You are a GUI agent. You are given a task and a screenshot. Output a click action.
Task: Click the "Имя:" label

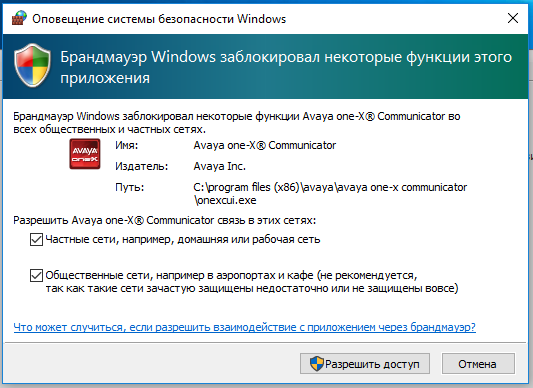(x=126, y=146)
